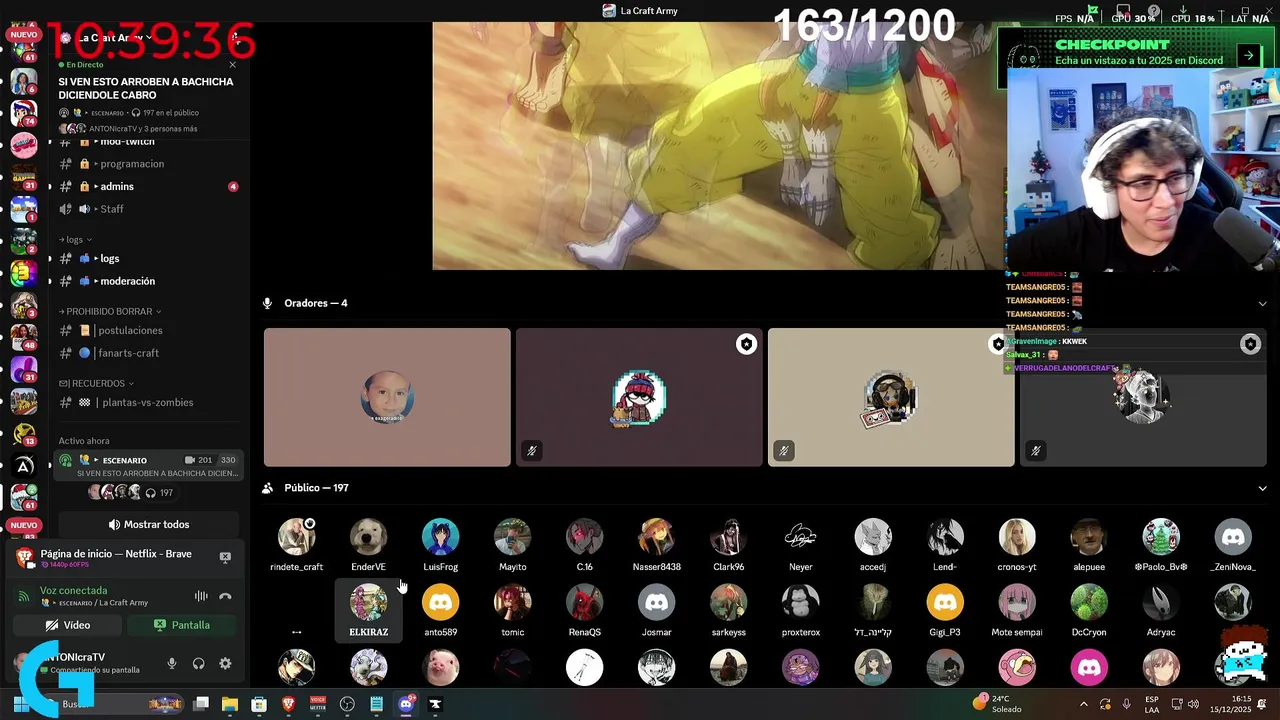Image resolution: width=1280 pixels, height=720 pixels.
Task: Click the Mostrar todos button
Action: tap(149, 524)
